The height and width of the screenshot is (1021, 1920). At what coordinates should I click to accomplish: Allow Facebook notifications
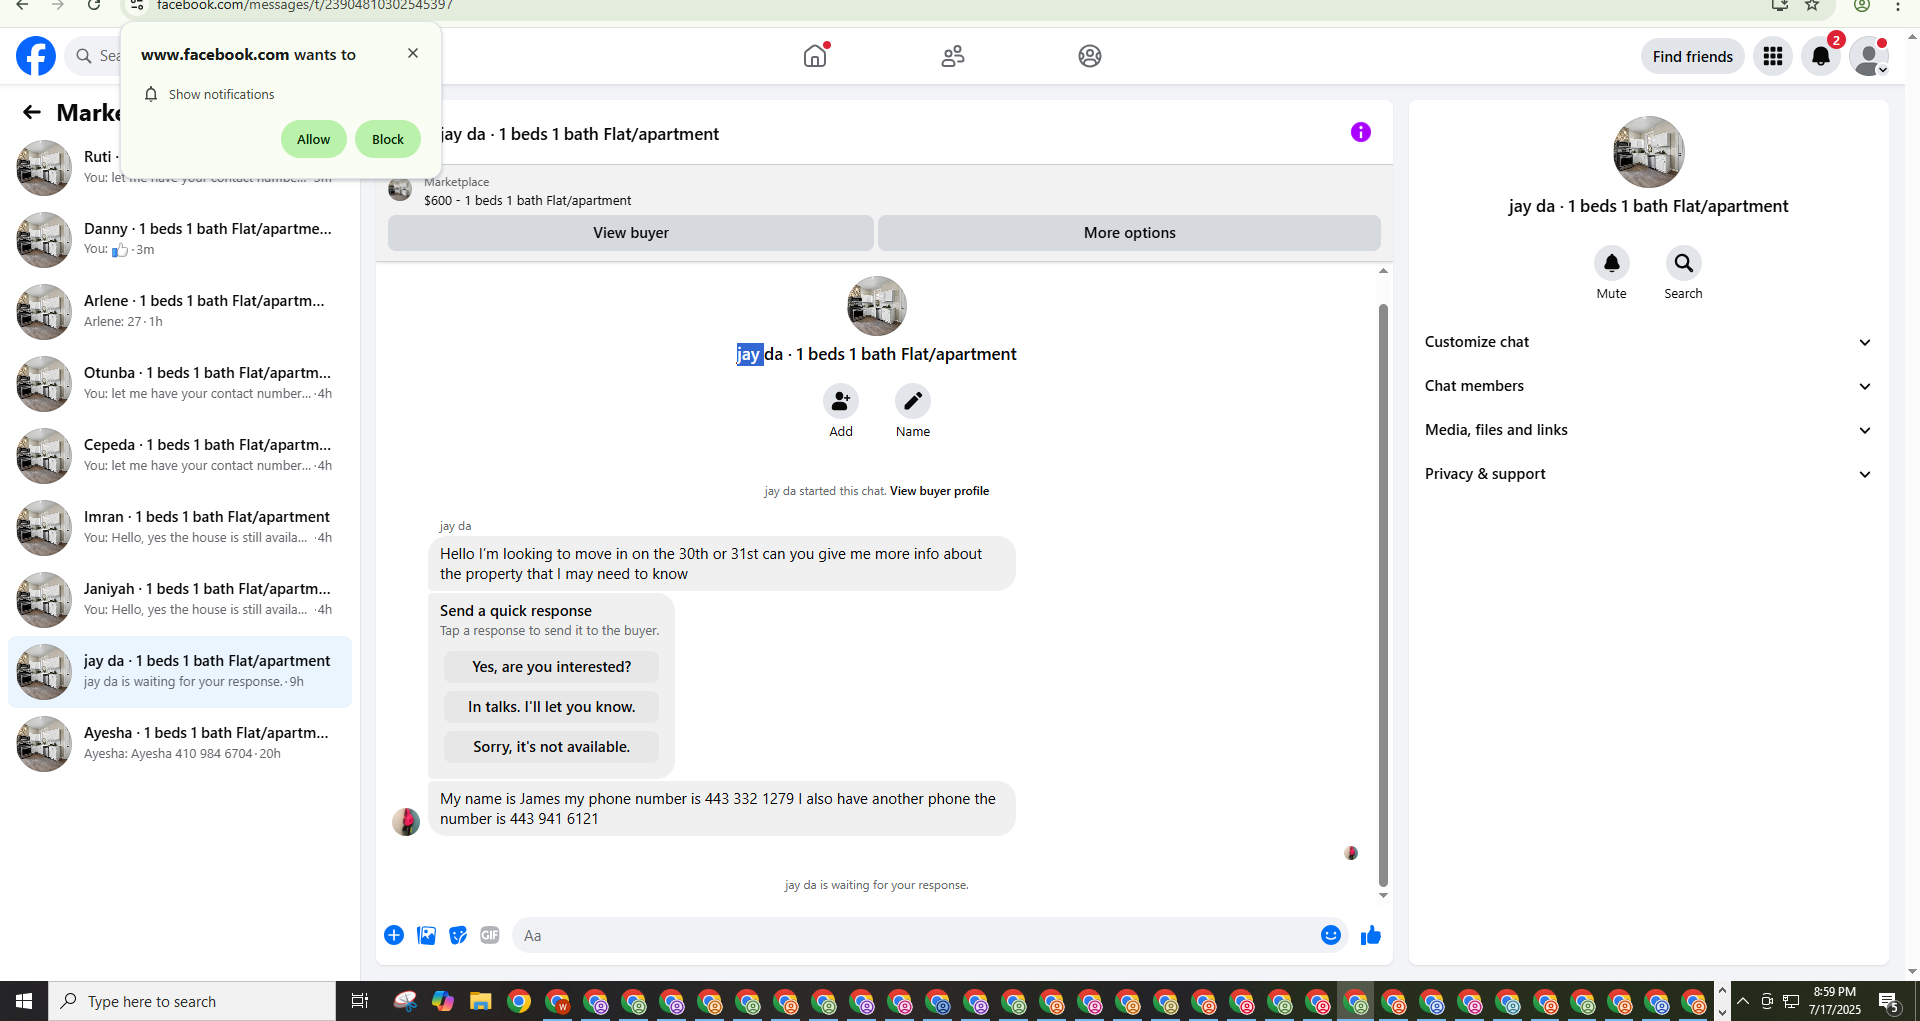tap(313, 139)
